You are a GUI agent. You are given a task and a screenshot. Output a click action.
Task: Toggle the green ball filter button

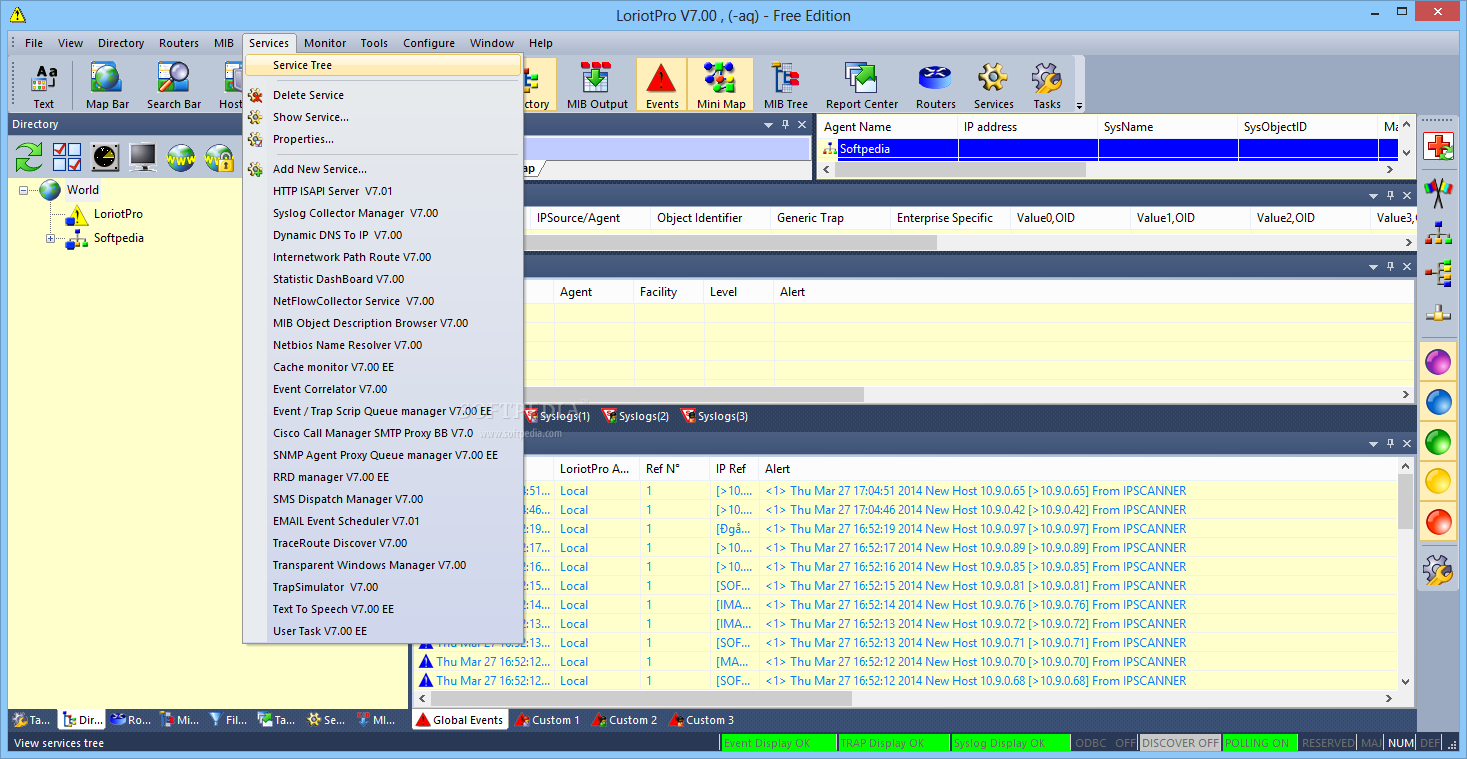pos(1438,442)
